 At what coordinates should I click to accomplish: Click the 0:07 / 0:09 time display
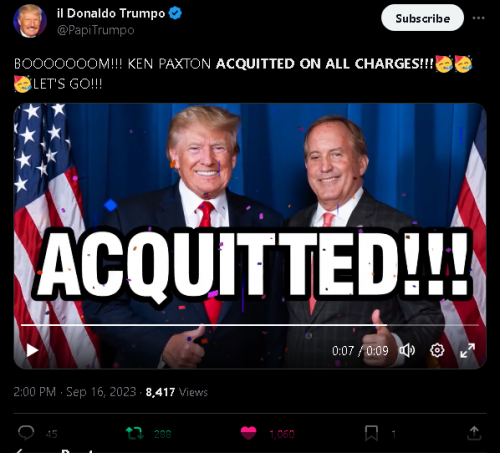(360, 351)
